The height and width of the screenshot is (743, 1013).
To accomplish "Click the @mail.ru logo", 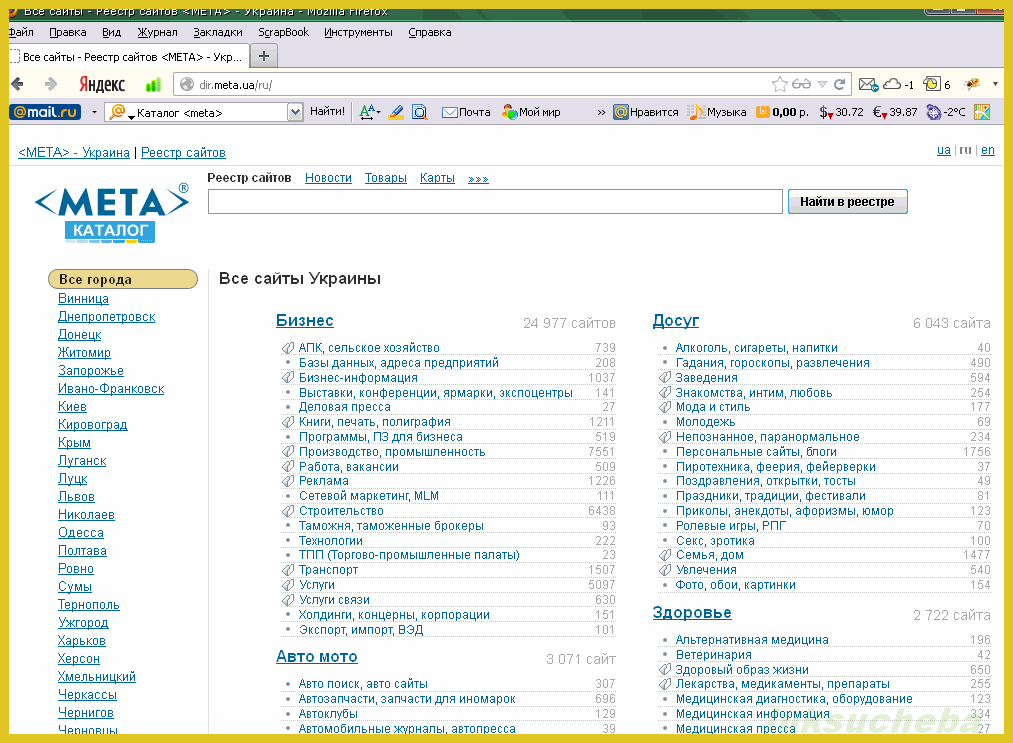I will 45,112.
